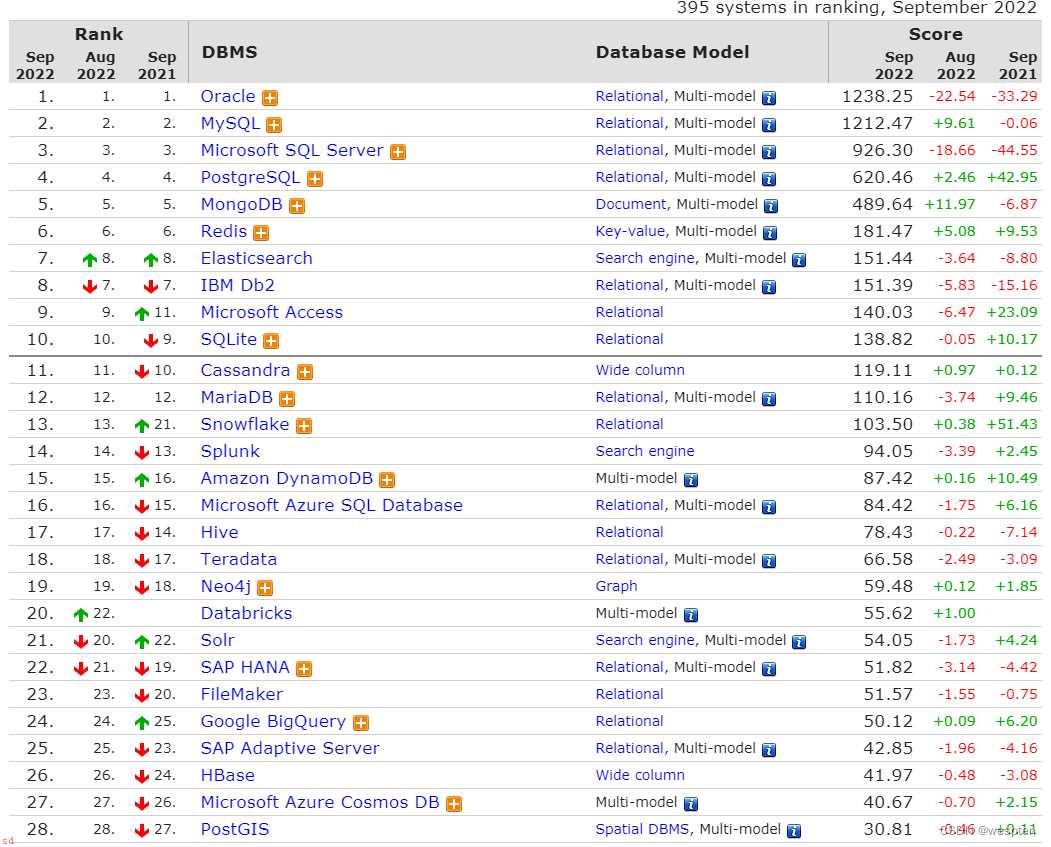Select MongoDB's monthly change +11.97
The height and width of the screenshot is (847, 1051).
point(950,204)
